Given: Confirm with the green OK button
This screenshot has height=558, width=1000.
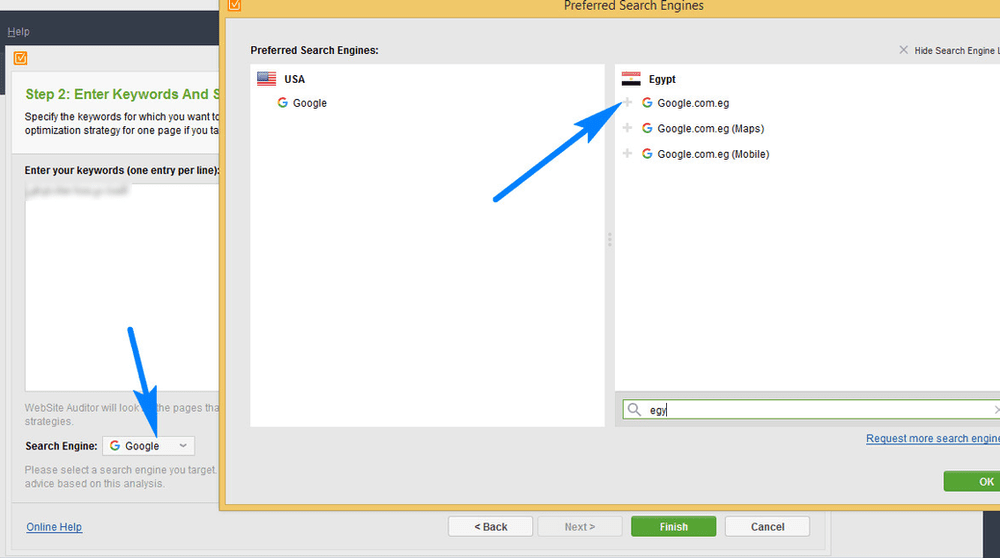Looking at the screenshot, I should pos(972,481).
